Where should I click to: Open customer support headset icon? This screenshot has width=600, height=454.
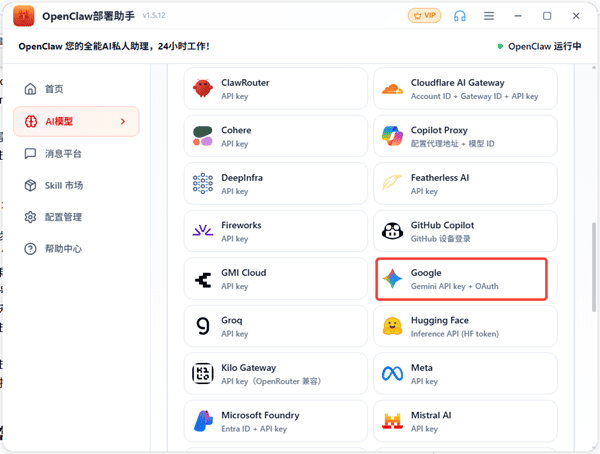pos(460,16)
